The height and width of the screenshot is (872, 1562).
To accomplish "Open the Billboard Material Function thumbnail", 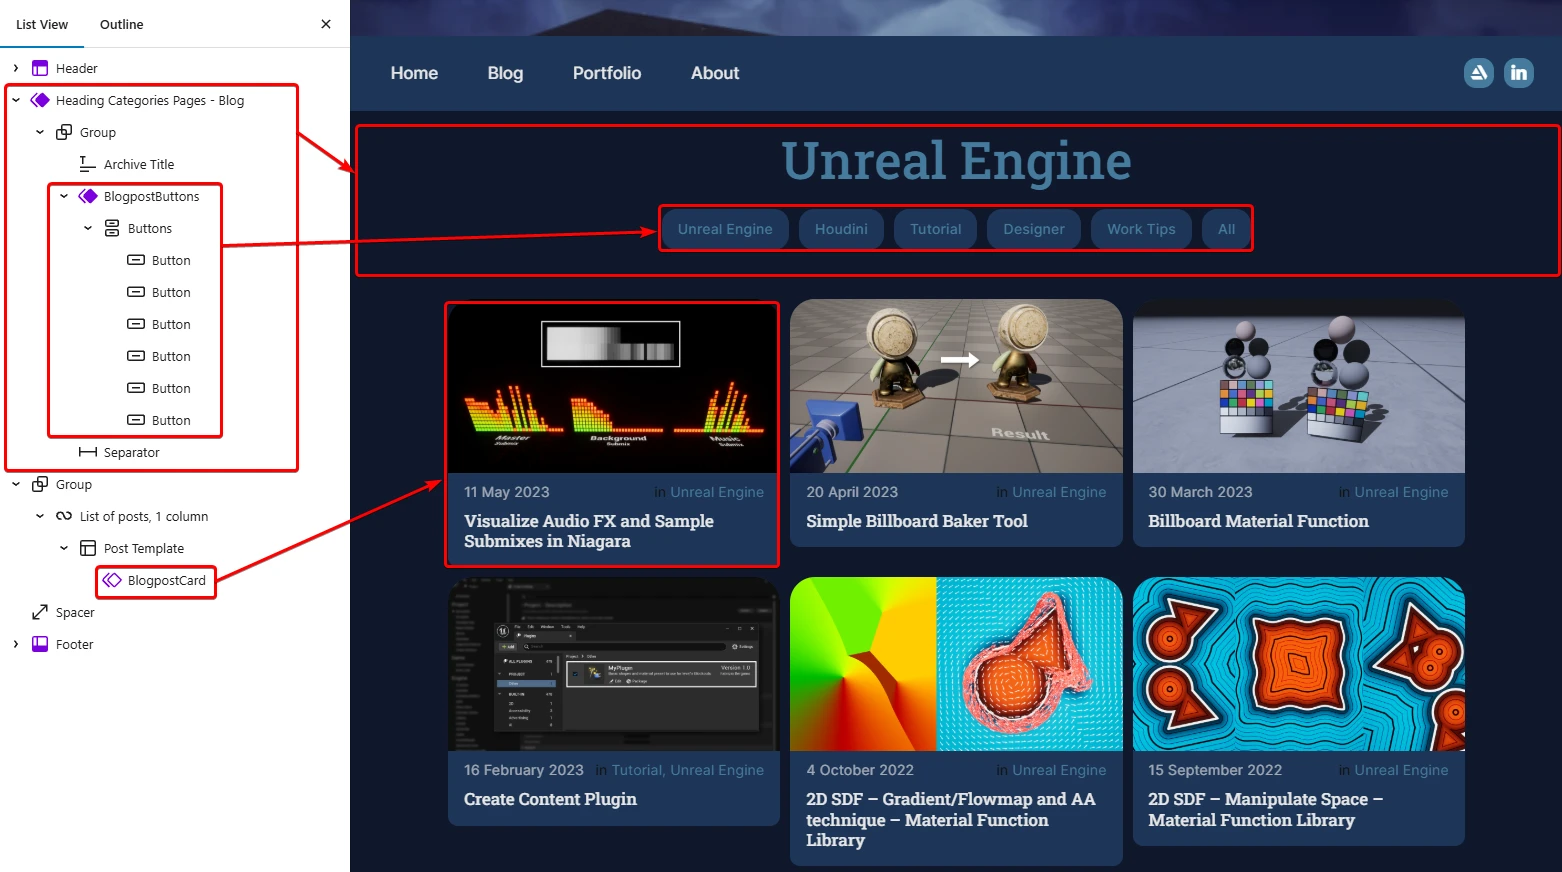I will click(x=1299, y=386).
